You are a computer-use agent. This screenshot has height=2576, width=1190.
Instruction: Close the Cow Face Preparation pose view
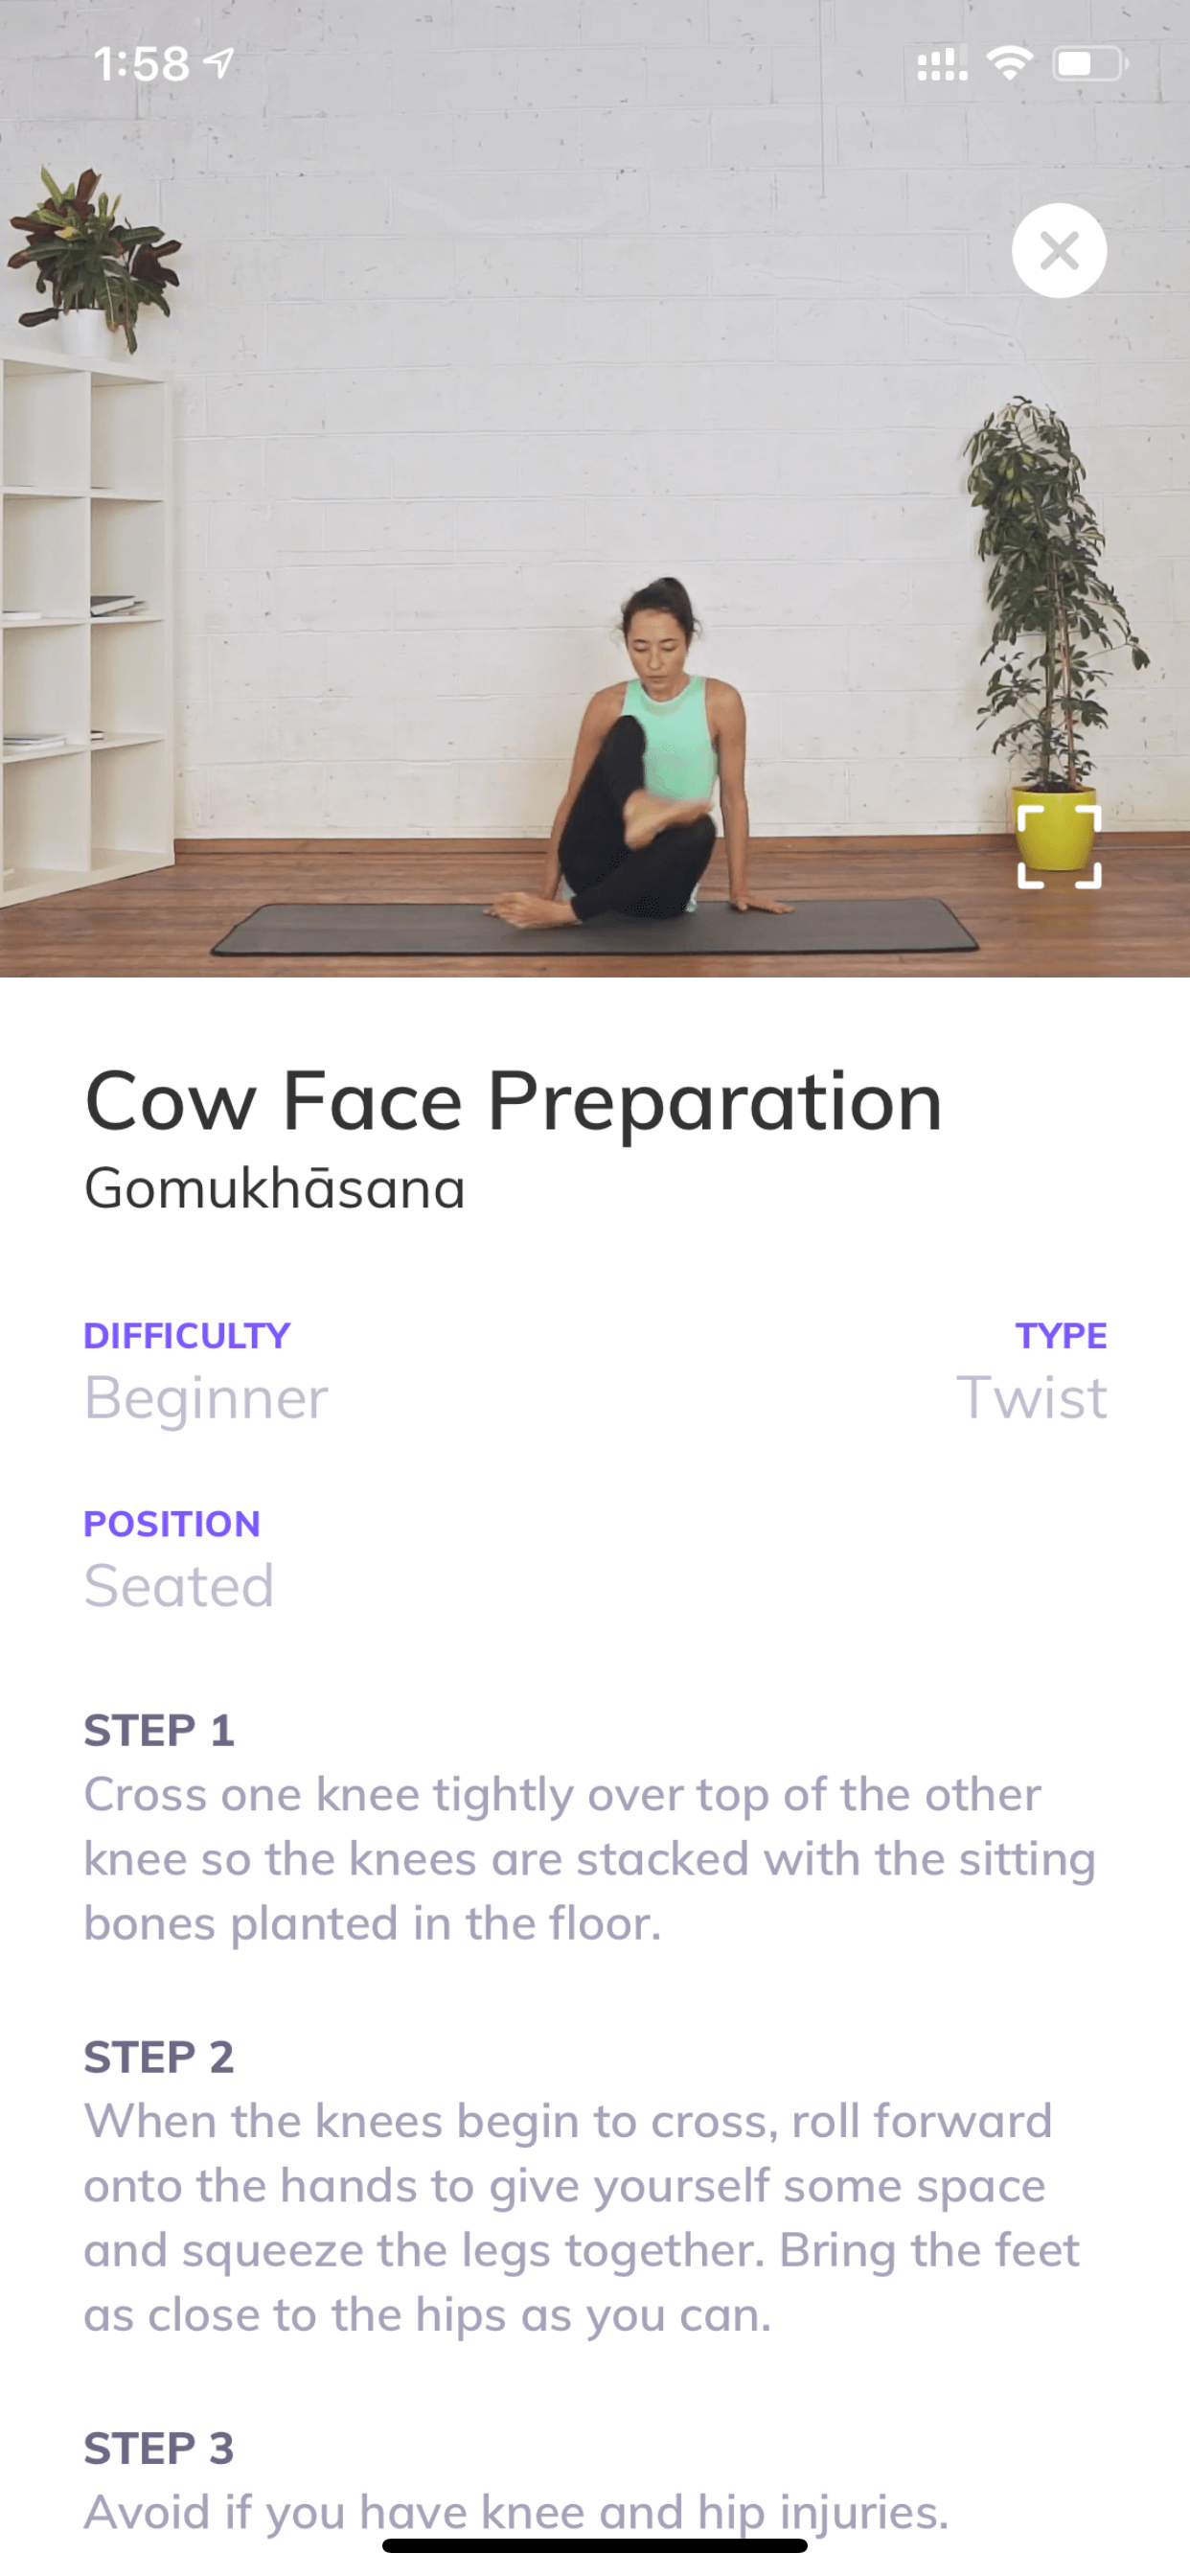click(x=1059, y=250)
